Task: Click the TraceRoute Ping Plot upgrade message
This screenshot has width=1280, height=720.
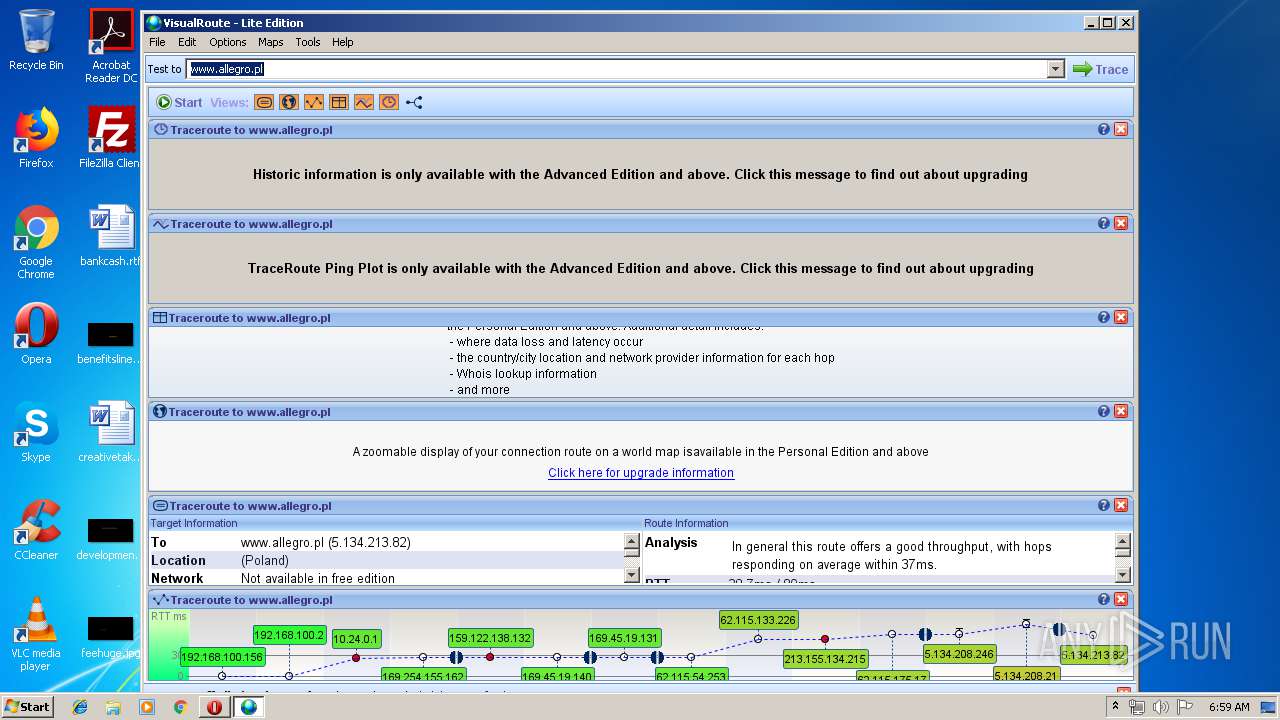Action: tap(640, 268)
